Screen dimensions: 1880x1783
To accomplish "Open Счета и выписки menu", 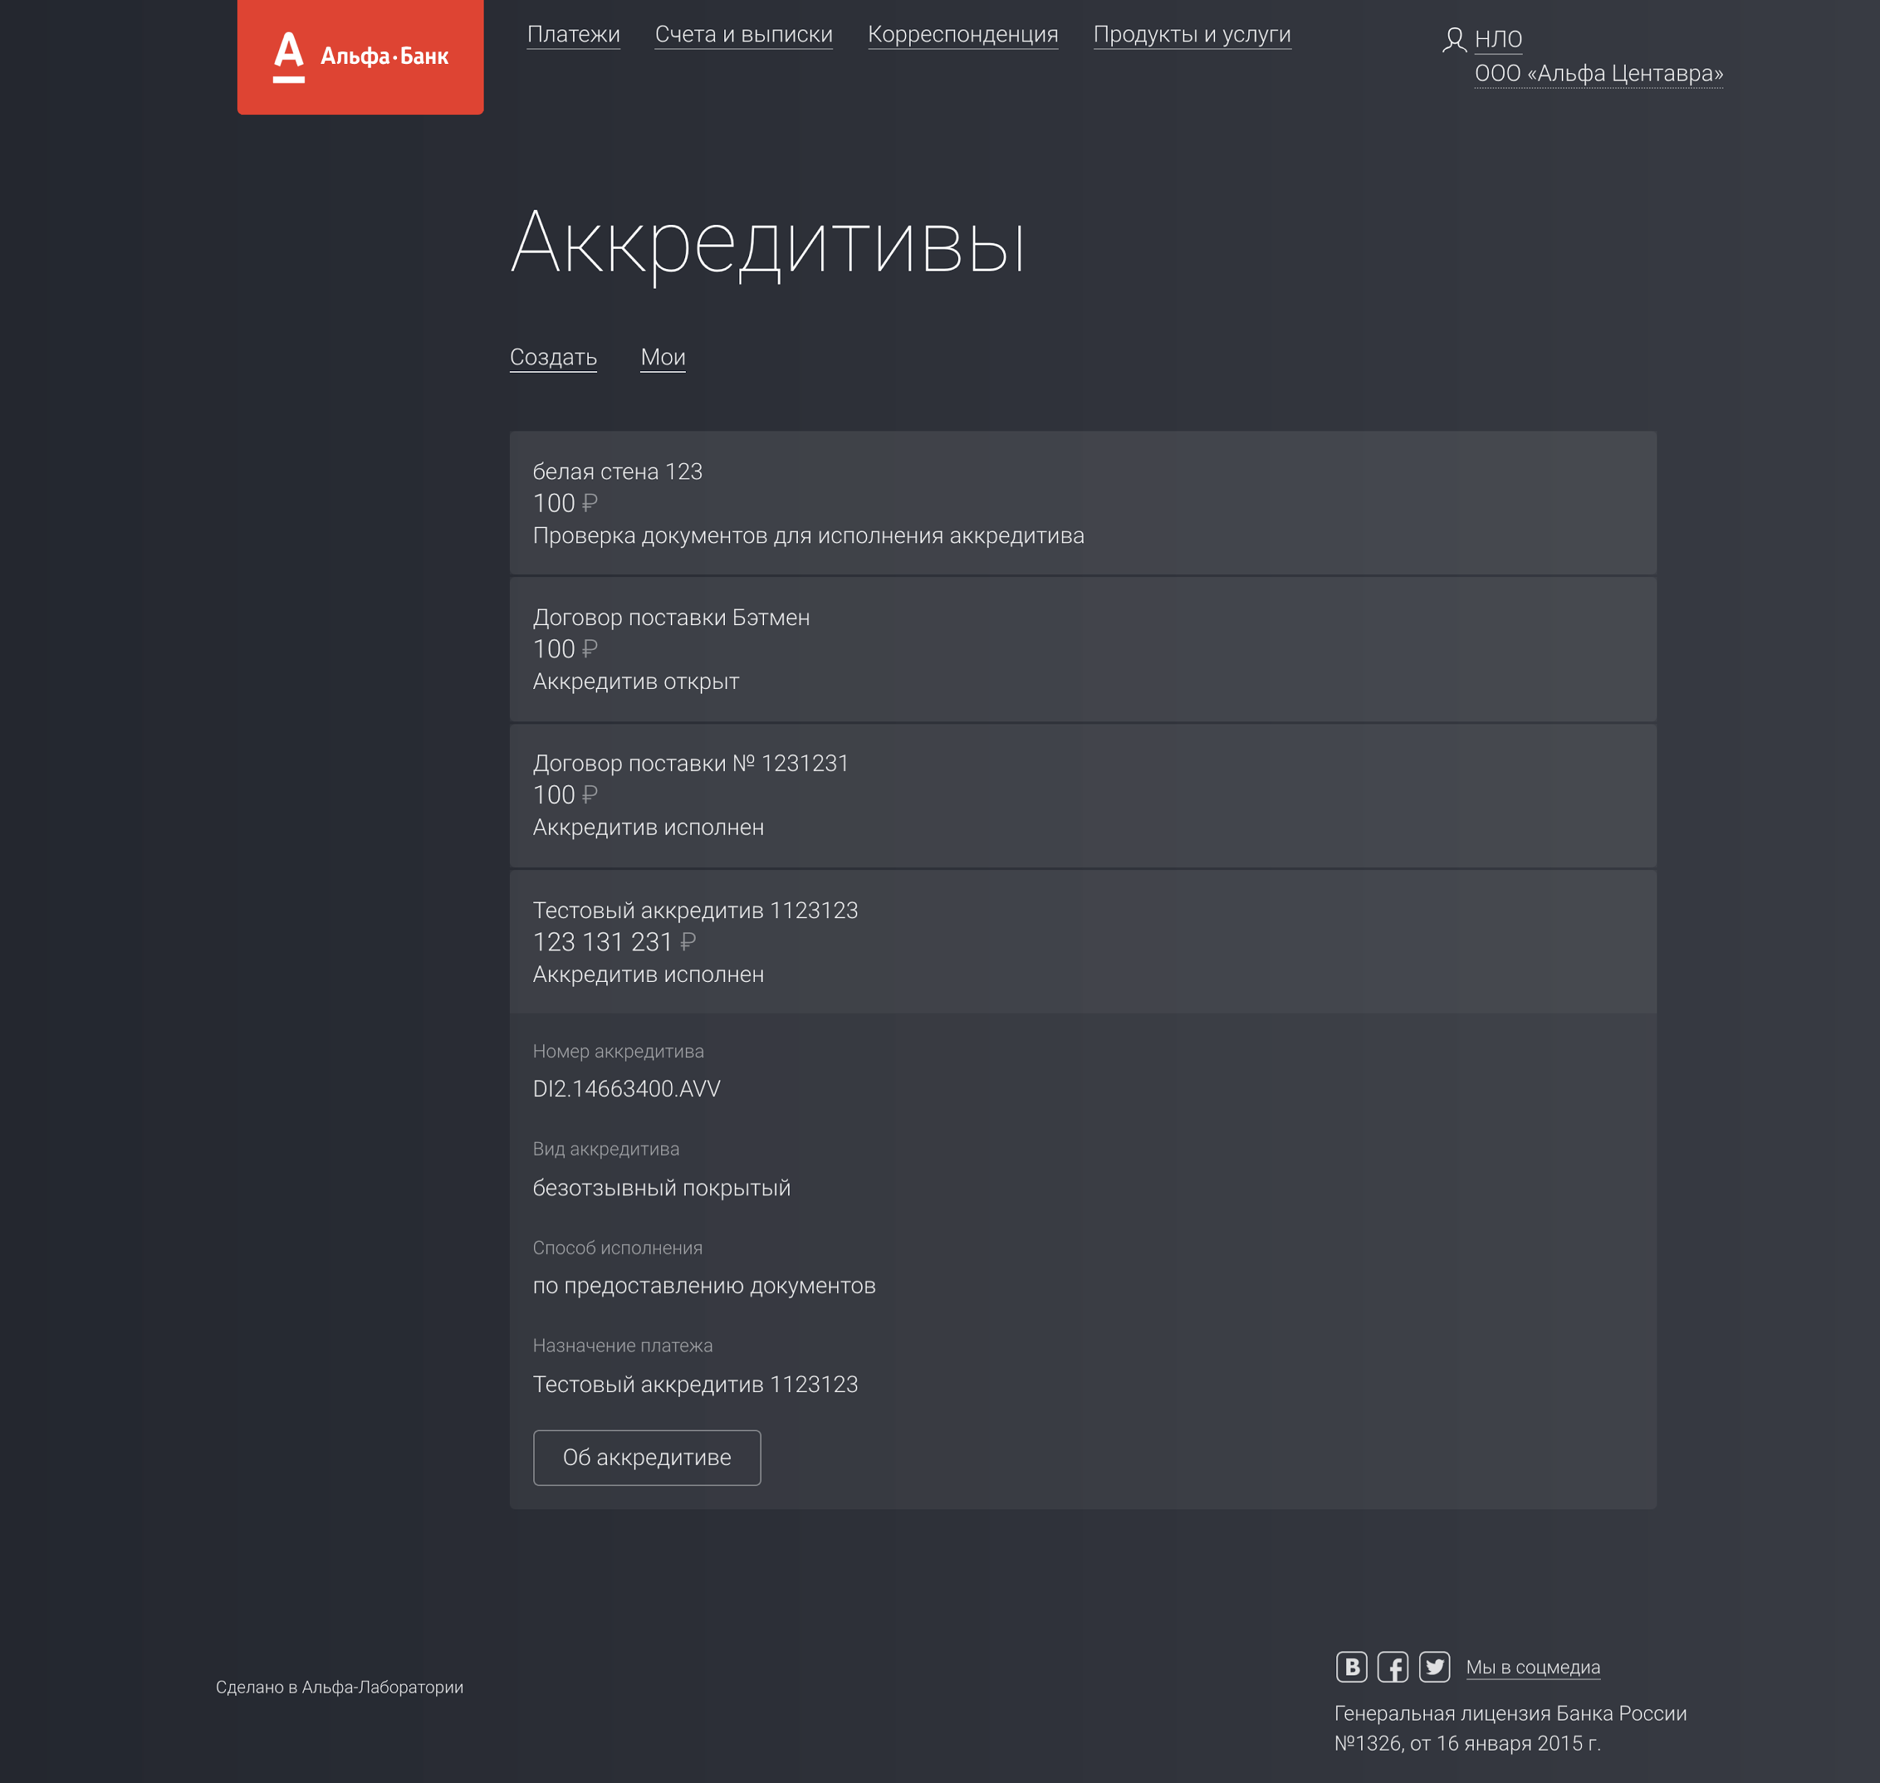I will [743, 35].
